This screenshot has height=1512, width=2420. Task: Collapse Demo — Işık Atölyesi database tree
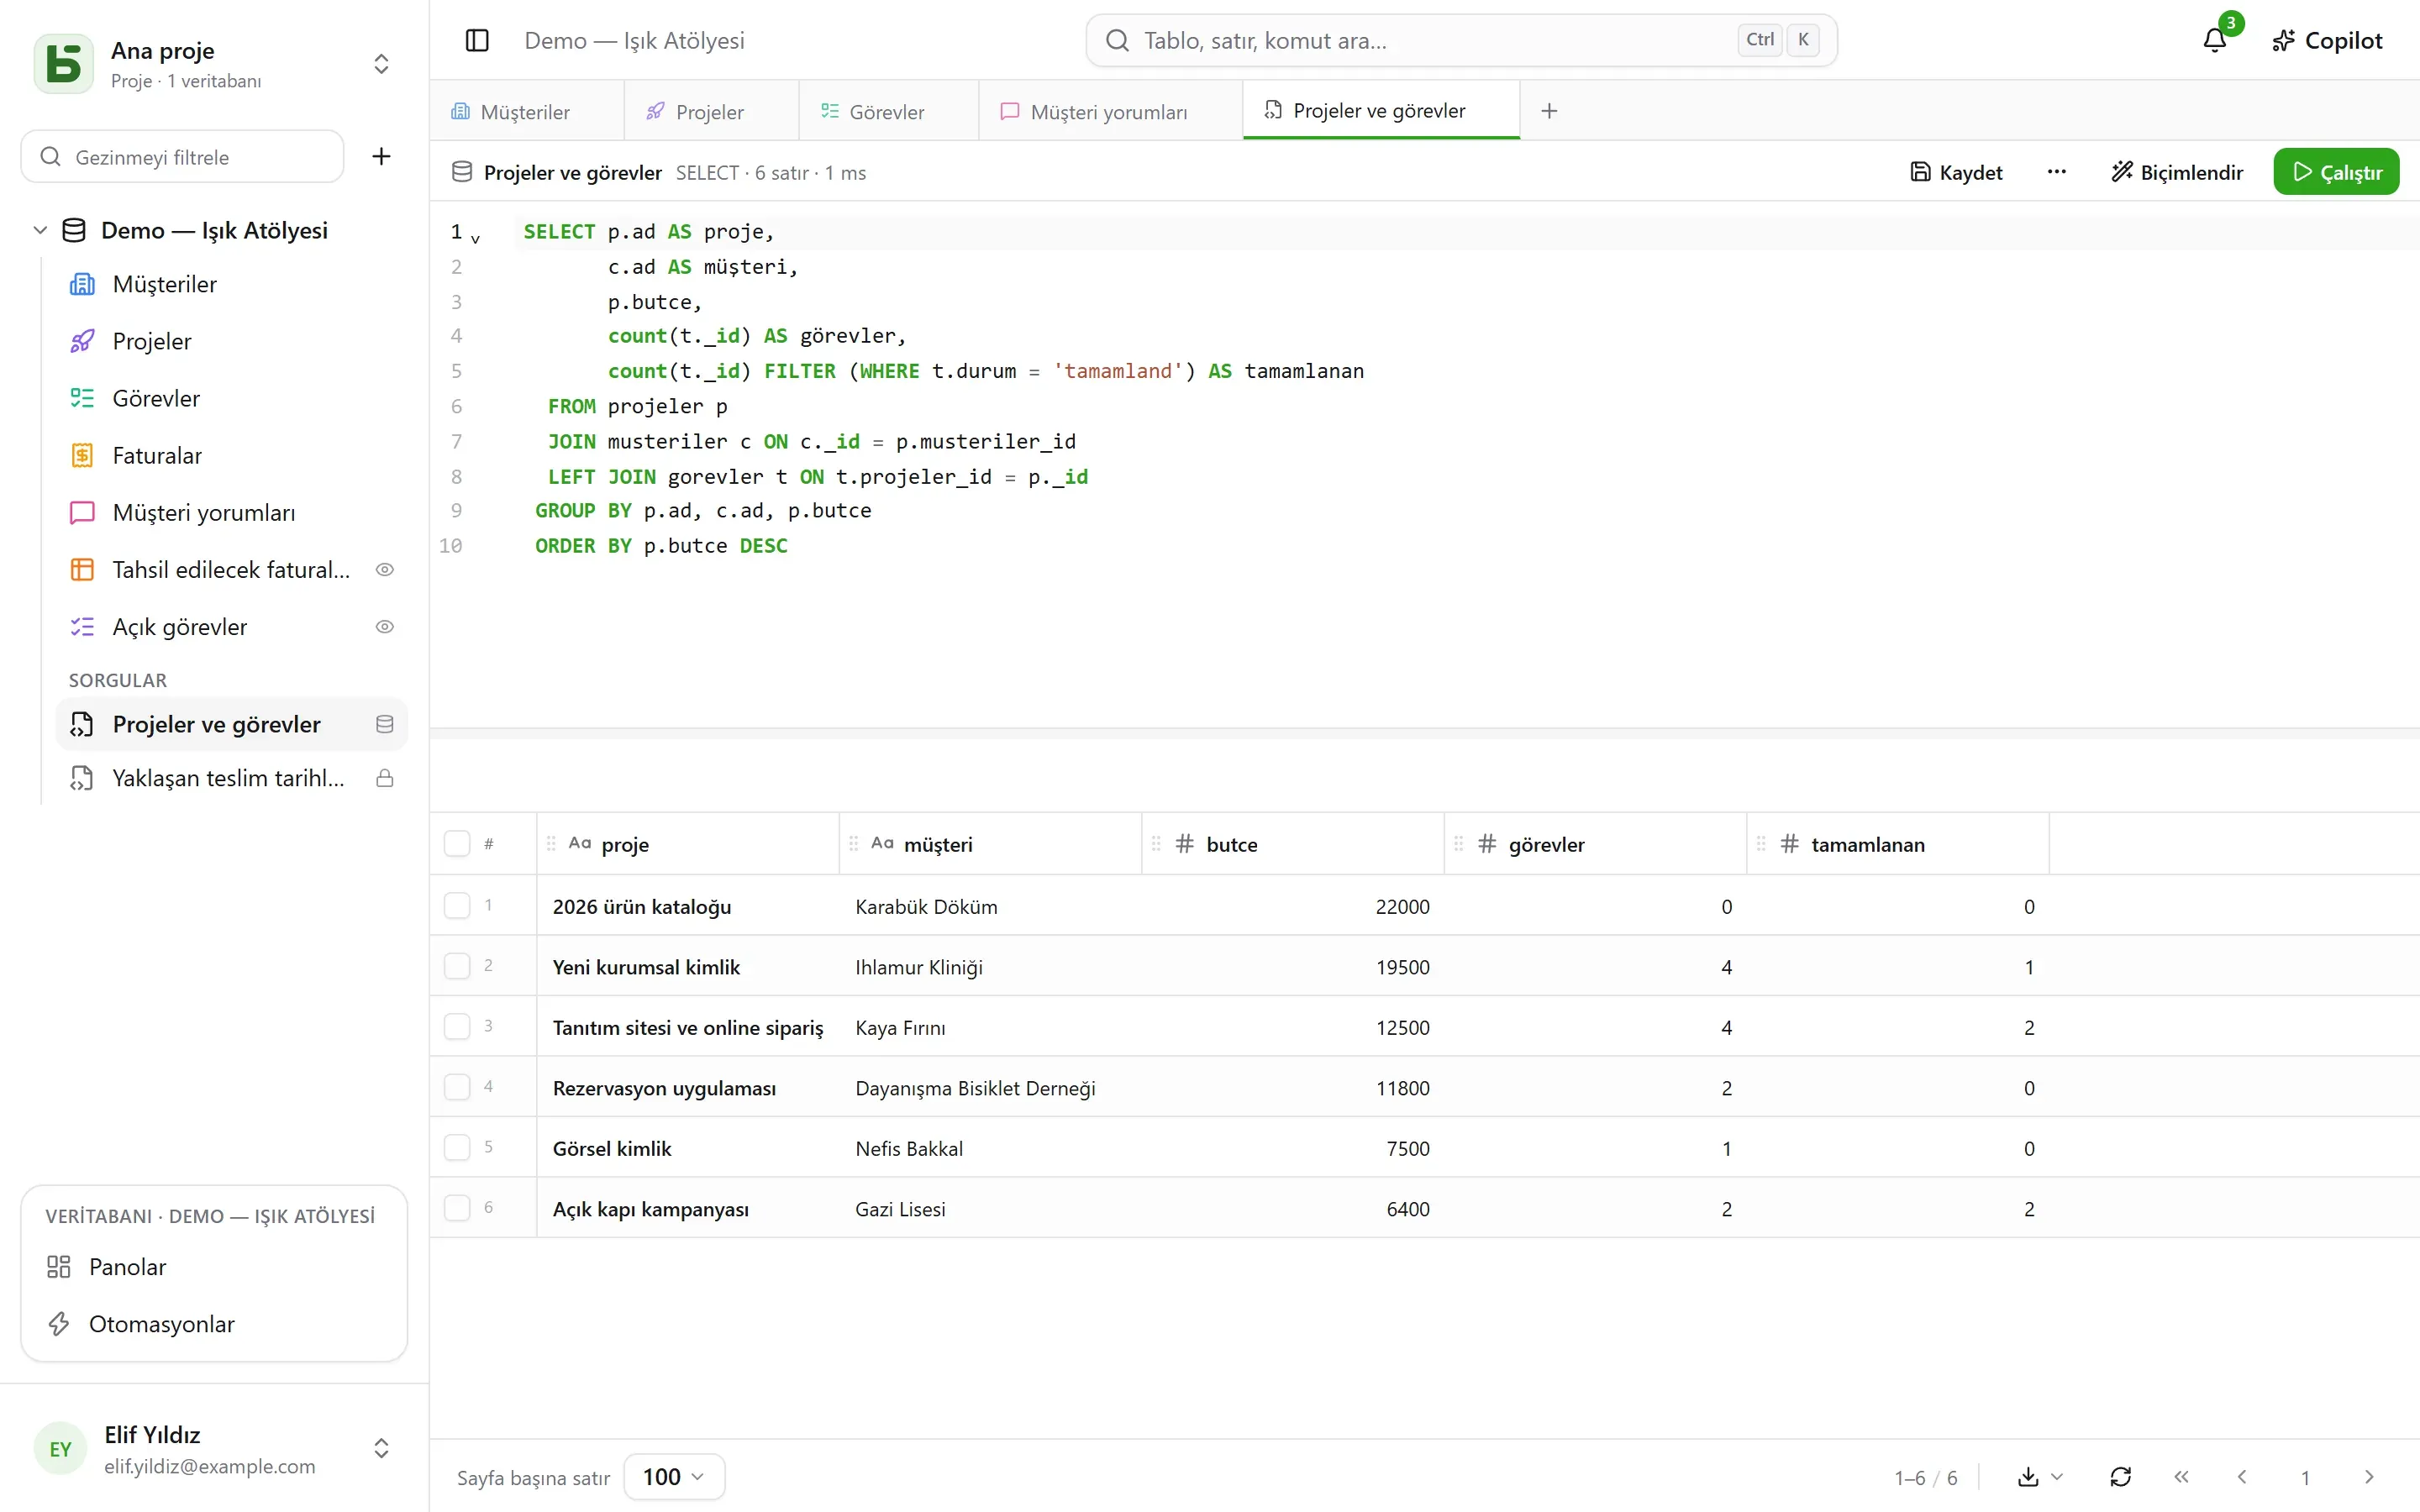40,230
